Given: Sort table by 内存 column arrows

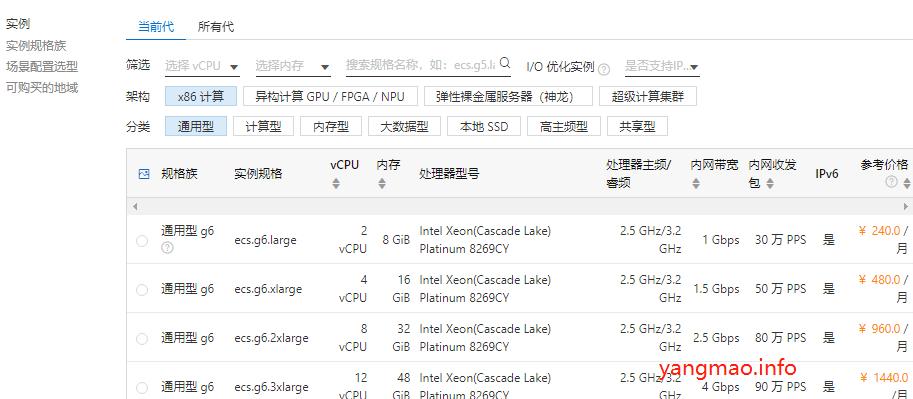Looking at the screenshot, I should [x=381, y=183].
